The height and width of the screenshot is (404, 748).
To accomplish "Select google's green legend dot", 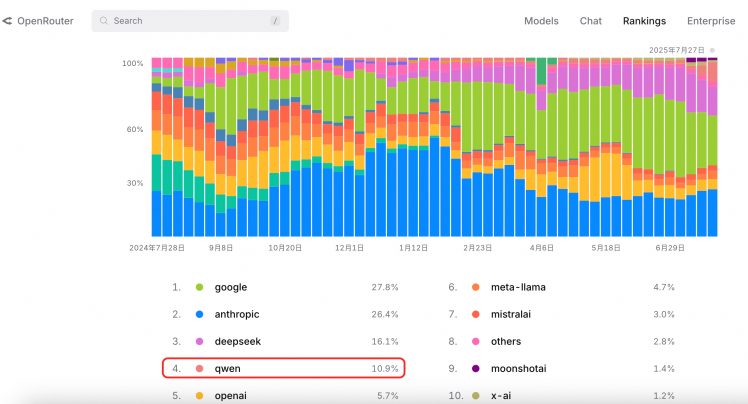I will (199, 287).
